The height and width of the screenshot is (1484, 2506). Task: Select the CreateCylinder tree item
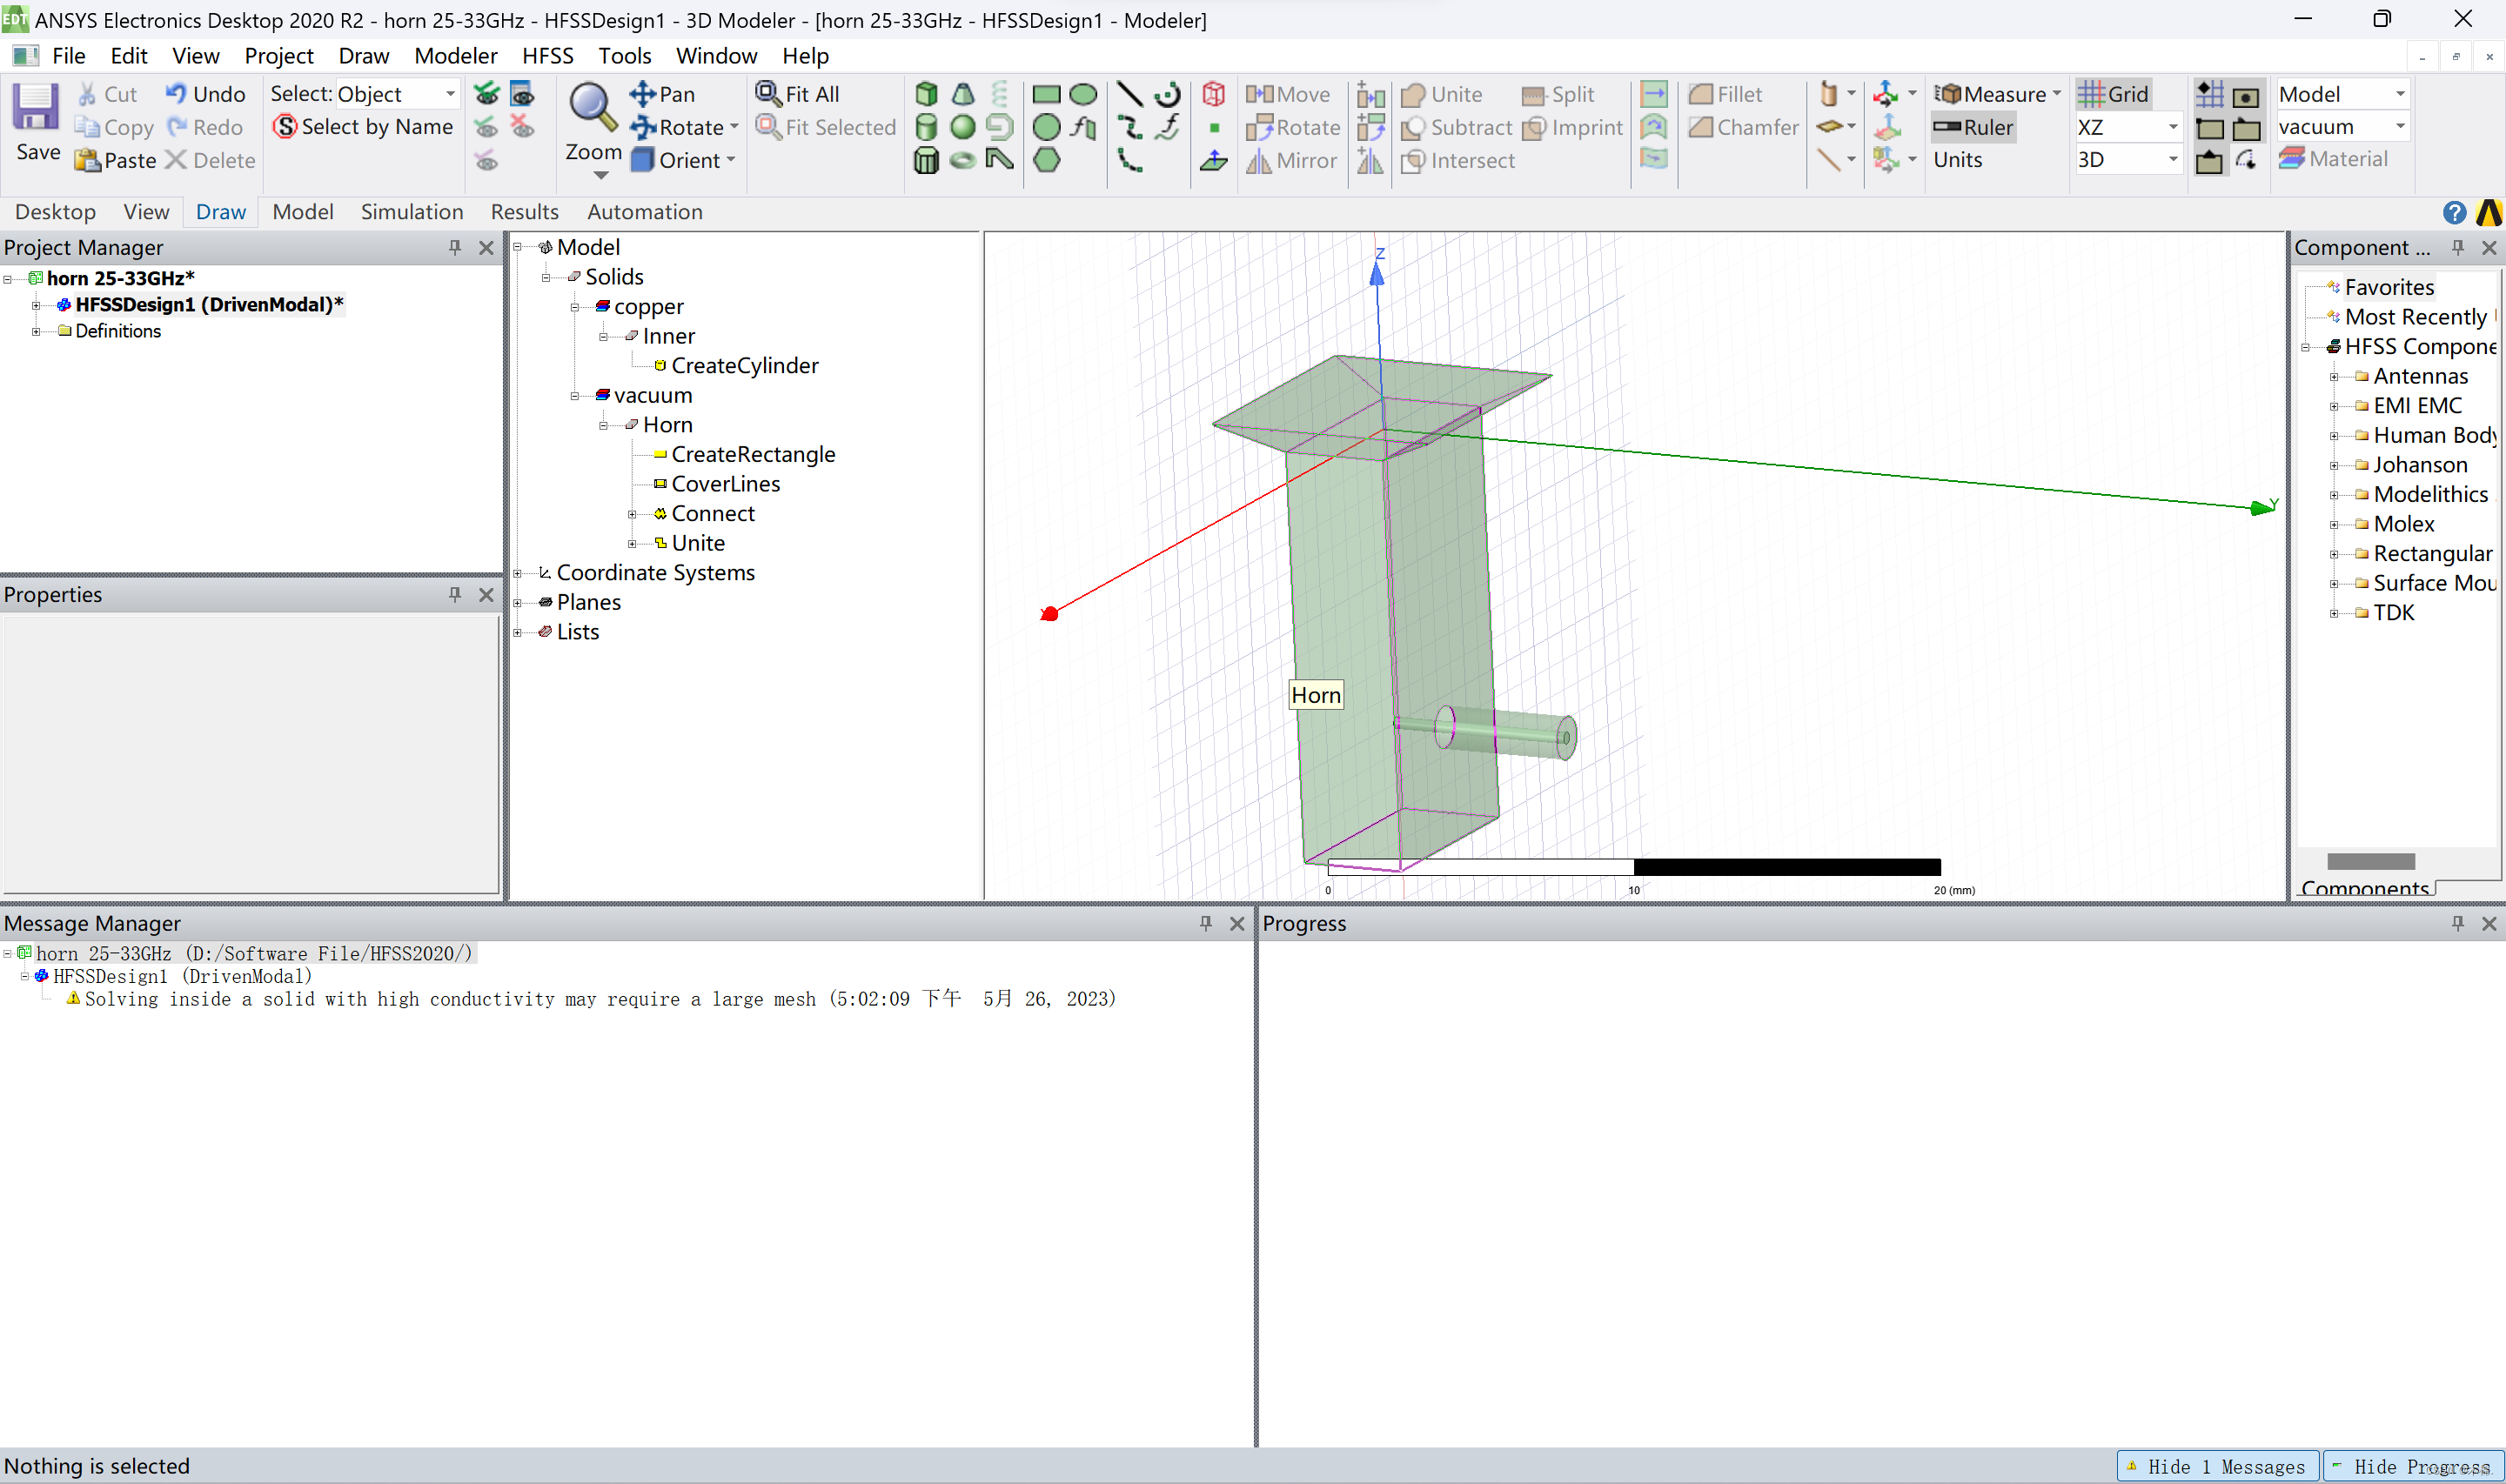pyautogui.click(x=744, y=366)
